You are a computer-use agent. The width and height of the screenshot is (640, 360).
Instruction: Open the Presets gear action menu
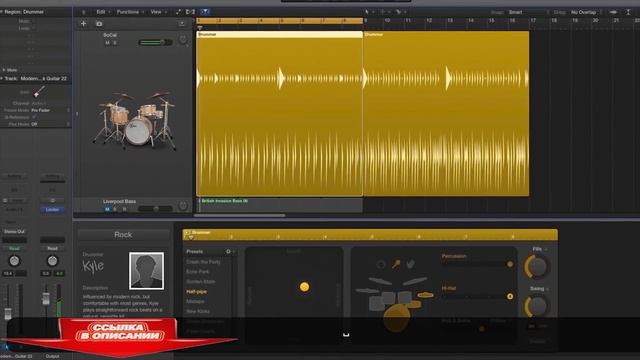229,251
